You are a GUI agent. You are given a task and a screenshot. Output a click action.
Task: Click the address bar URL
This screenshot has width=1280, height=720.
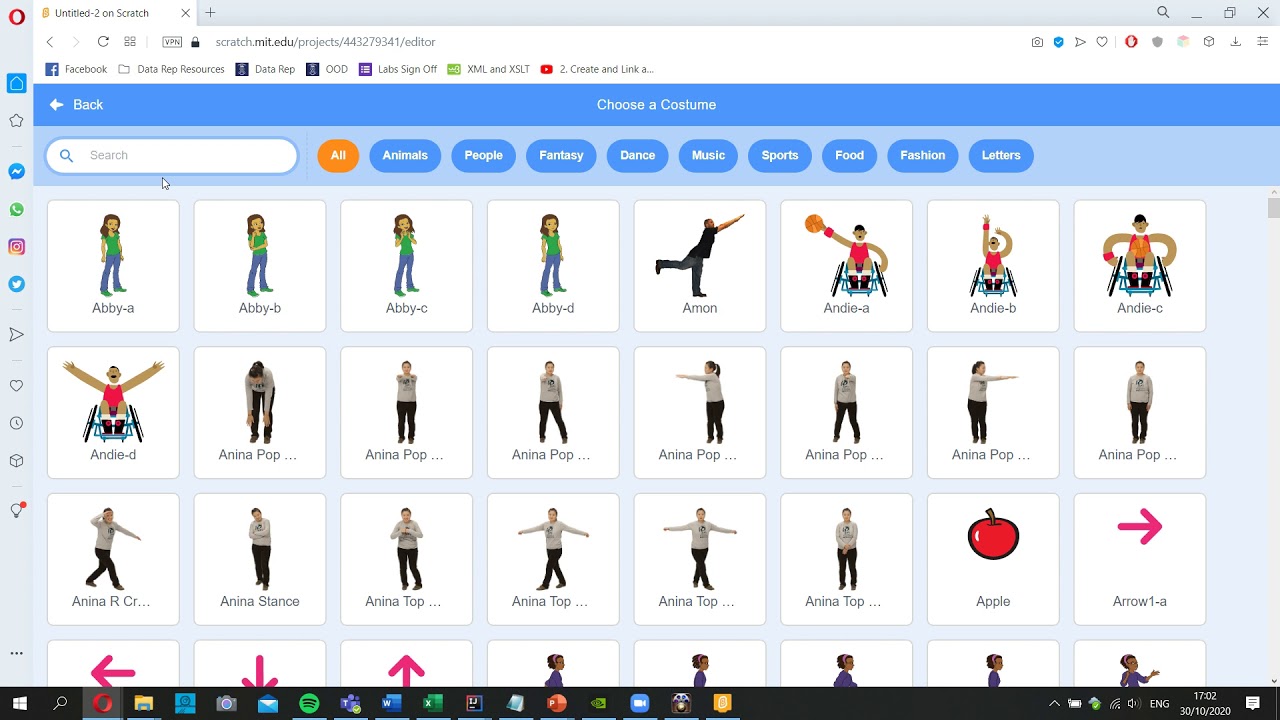325,42
